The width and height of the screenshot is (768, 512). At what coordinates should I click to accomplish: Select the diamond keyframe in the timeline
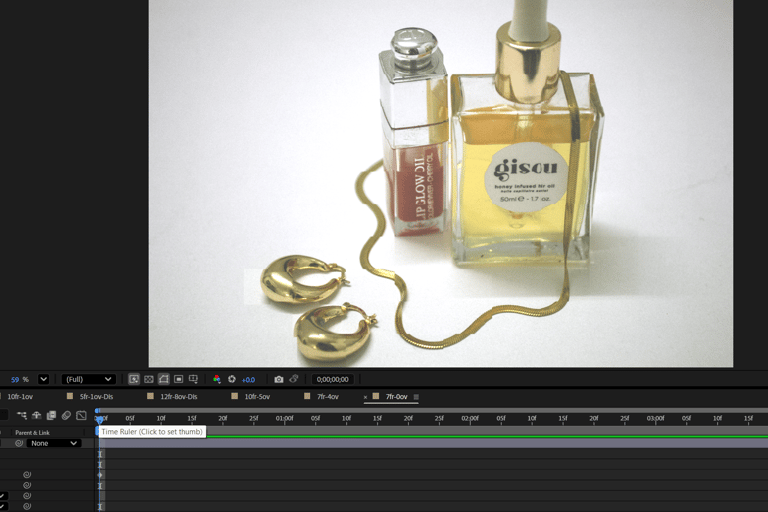100,475
